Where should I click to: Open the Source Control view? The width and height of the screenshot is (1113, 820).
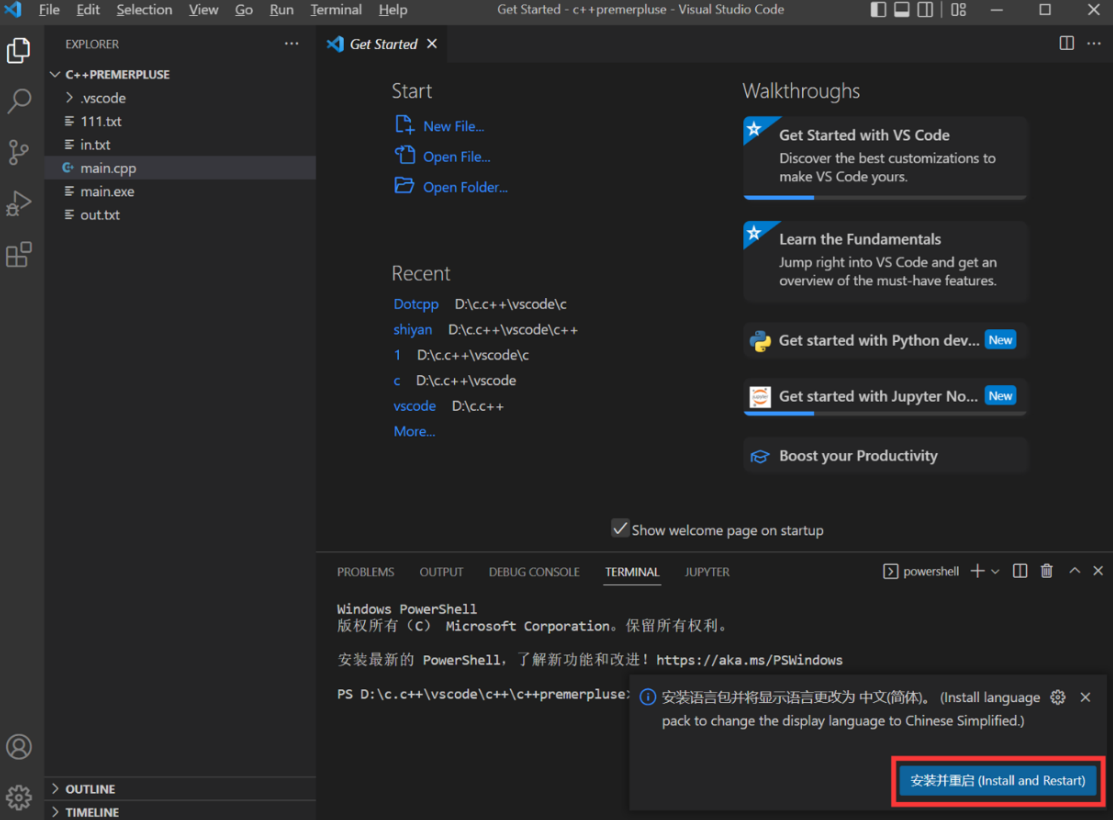(19, 152)
